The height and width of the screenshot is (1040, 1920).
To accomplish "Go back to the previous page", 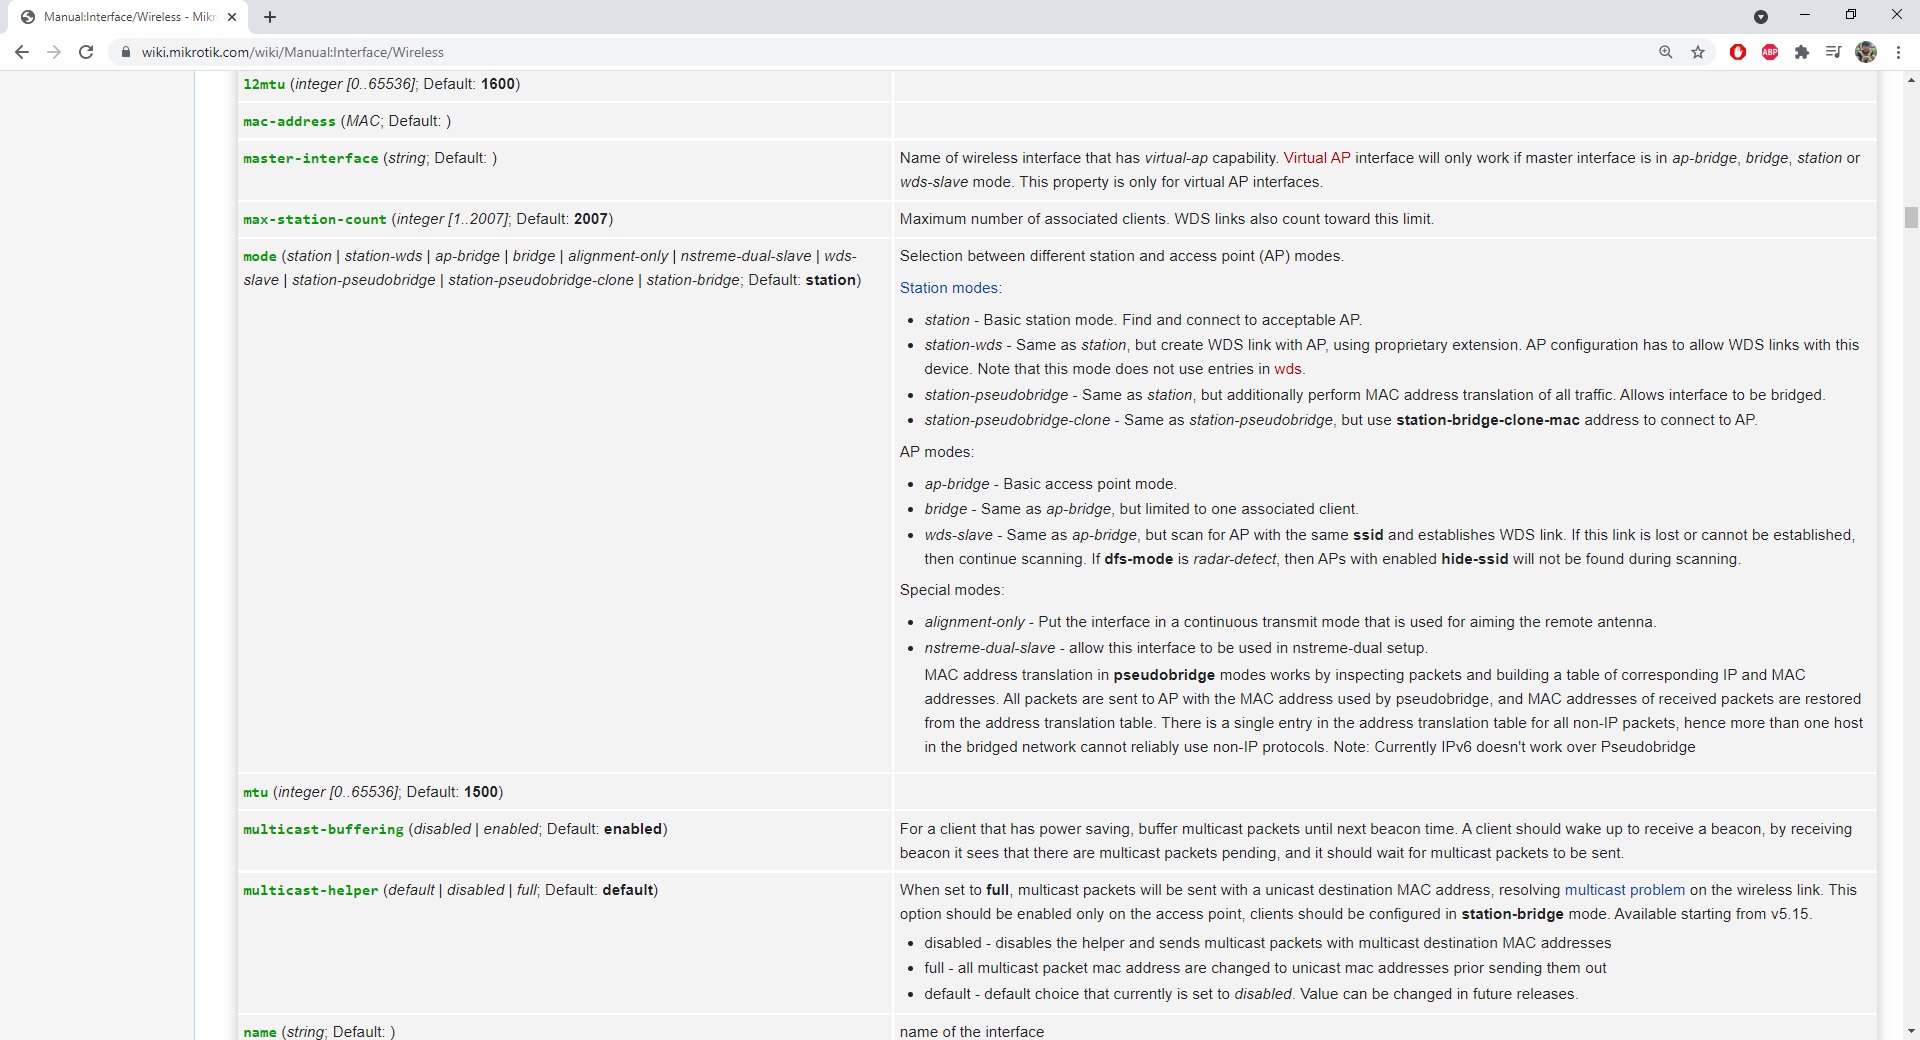I will [x=22, y=52].
